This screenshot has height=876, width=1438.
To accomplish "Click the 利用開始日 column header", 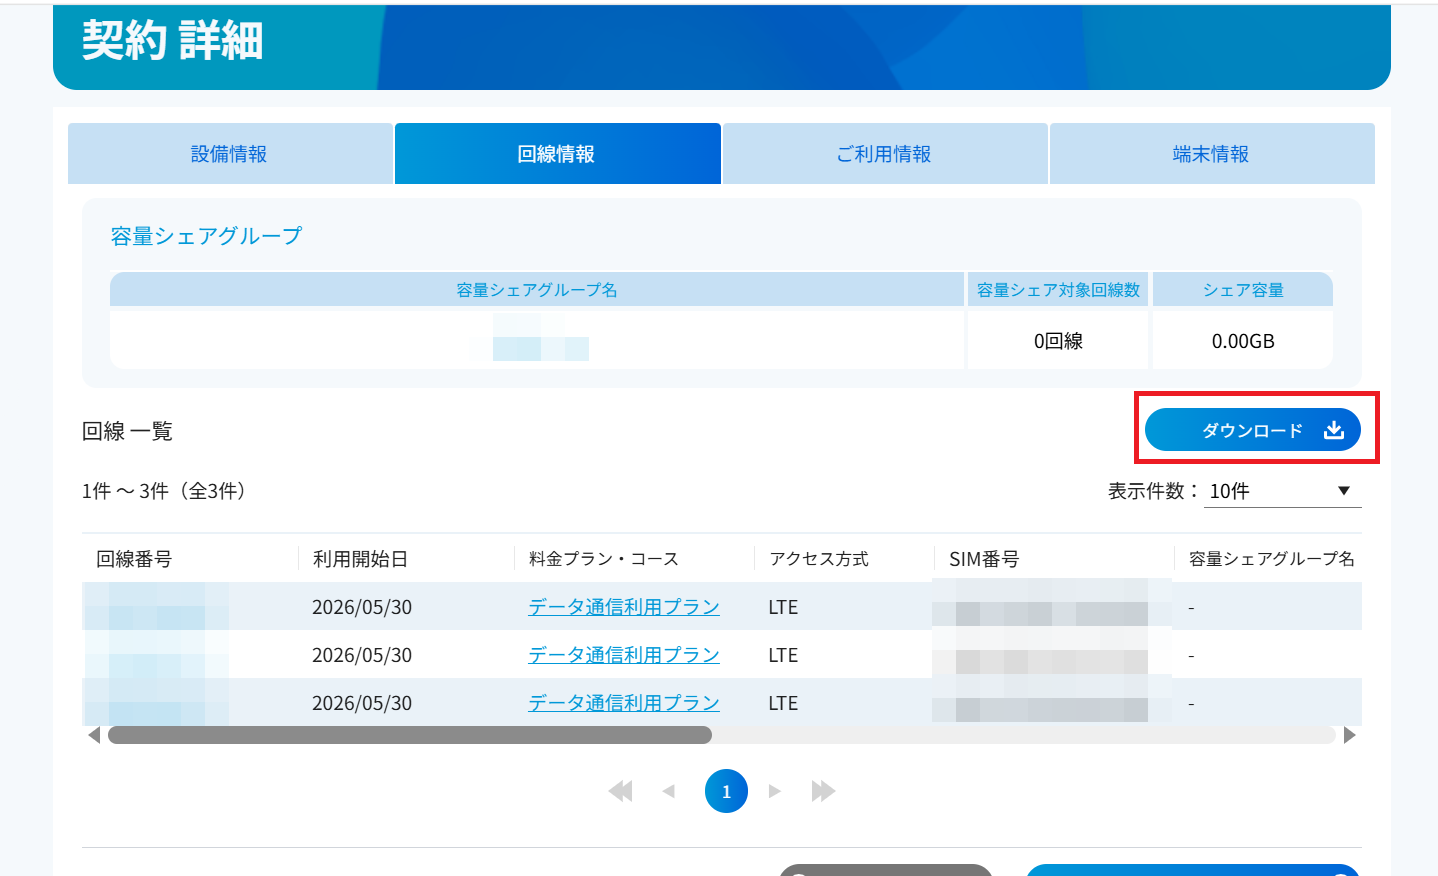I will pyautogui.click(x=360, y=559).
